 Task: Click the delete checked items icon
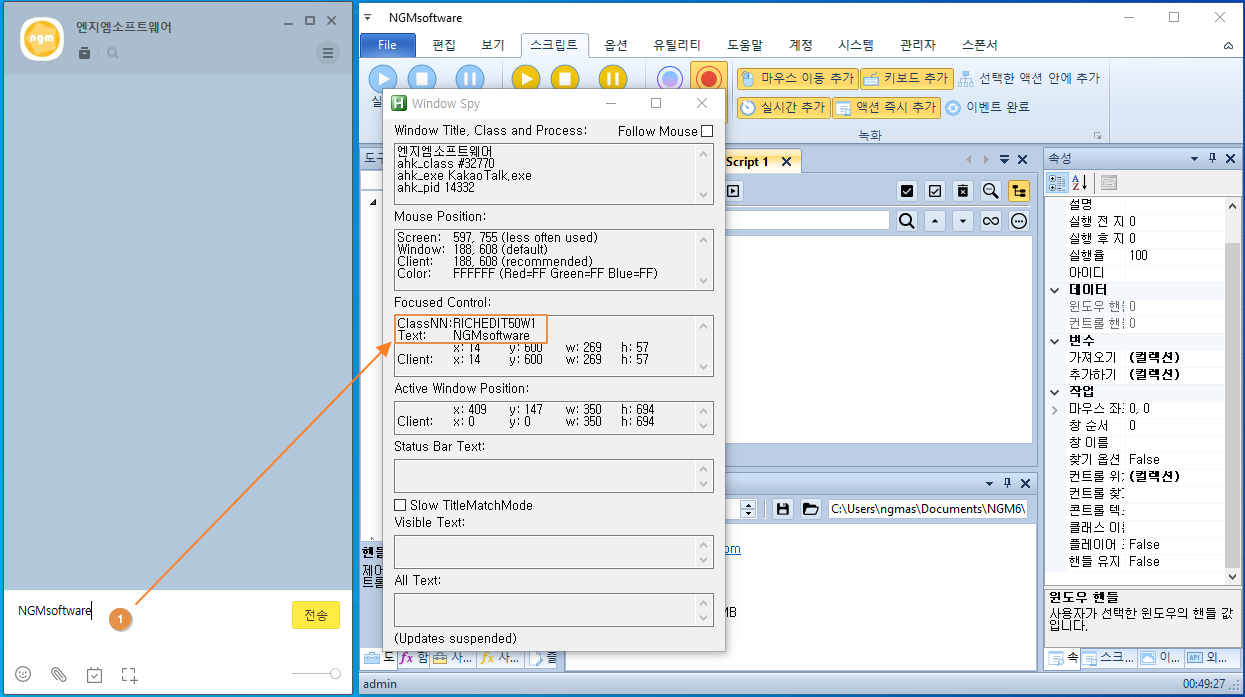pyautogui.click(x=963, y=191)
